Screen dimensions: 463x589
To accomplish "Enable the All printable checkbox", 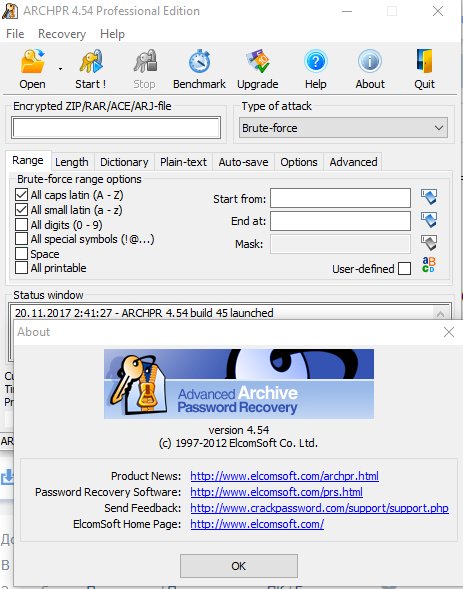I will coord(21,268).
